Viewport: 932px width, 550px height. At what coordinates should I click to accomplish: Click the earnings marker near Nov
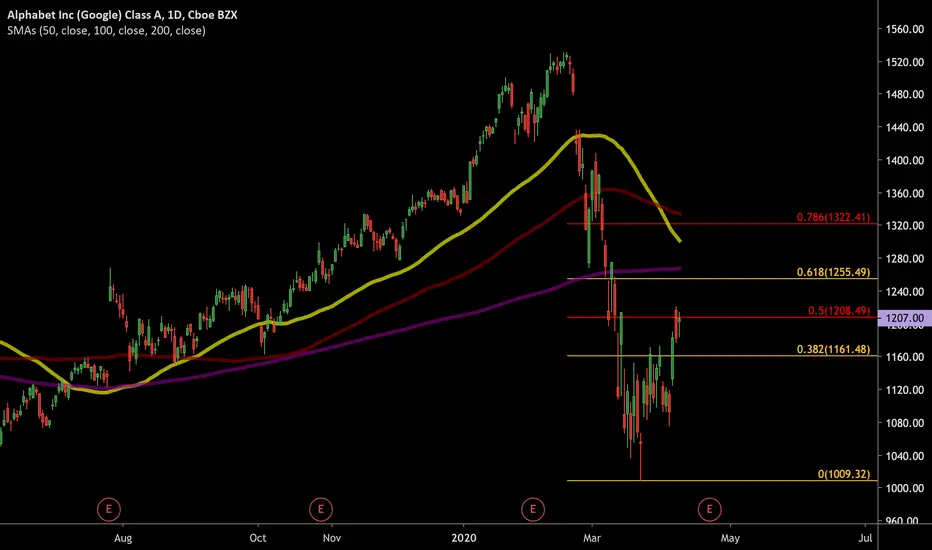point(321,509)
